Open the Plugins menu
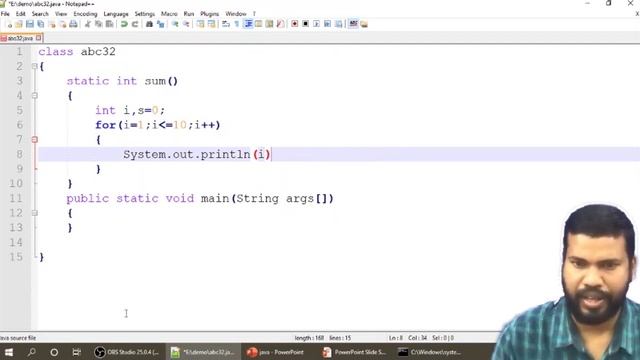The width and height of the screenshot is (640, 360). click(209, 14)
